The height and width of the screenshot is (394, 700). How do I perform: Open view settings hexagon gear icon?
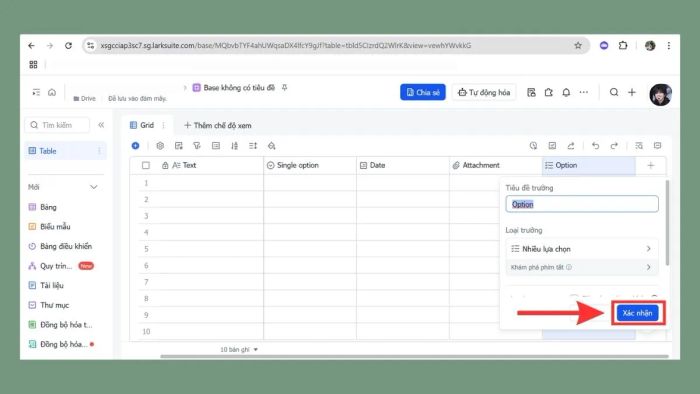160,145
